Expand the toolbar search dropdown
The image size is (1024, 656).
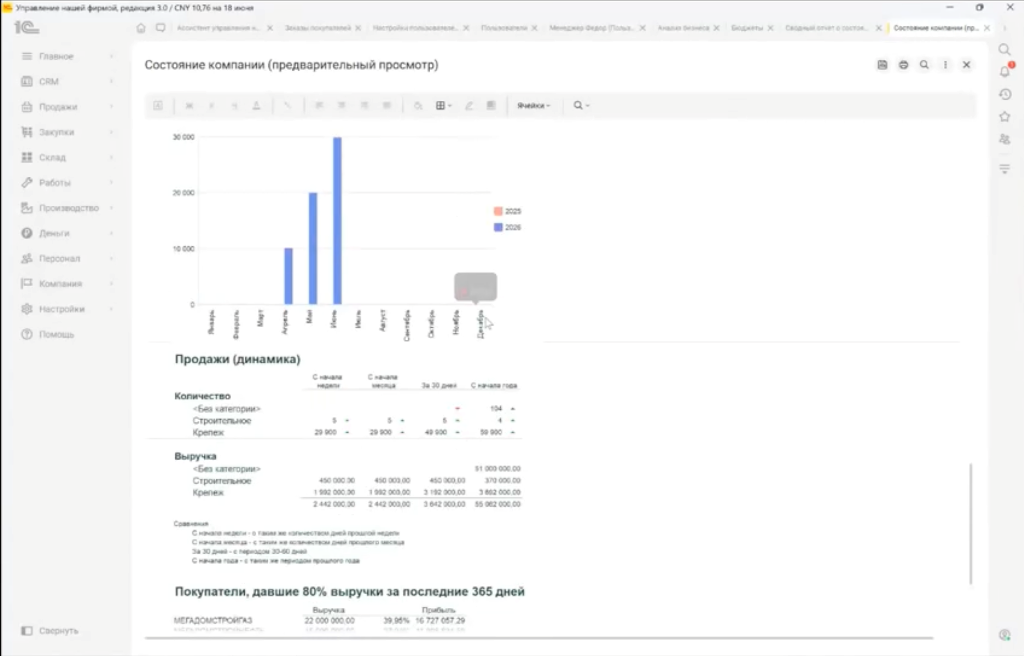(x=581, y=105)
